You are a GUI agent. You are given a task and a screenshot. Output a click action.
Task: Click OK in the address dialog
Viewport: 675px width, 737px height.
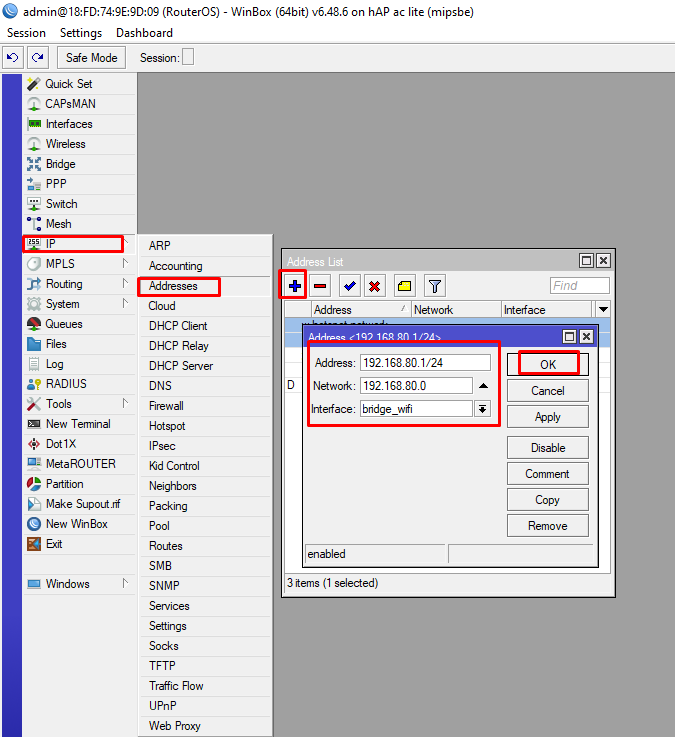pyautogui.click(x=548, y=364)
